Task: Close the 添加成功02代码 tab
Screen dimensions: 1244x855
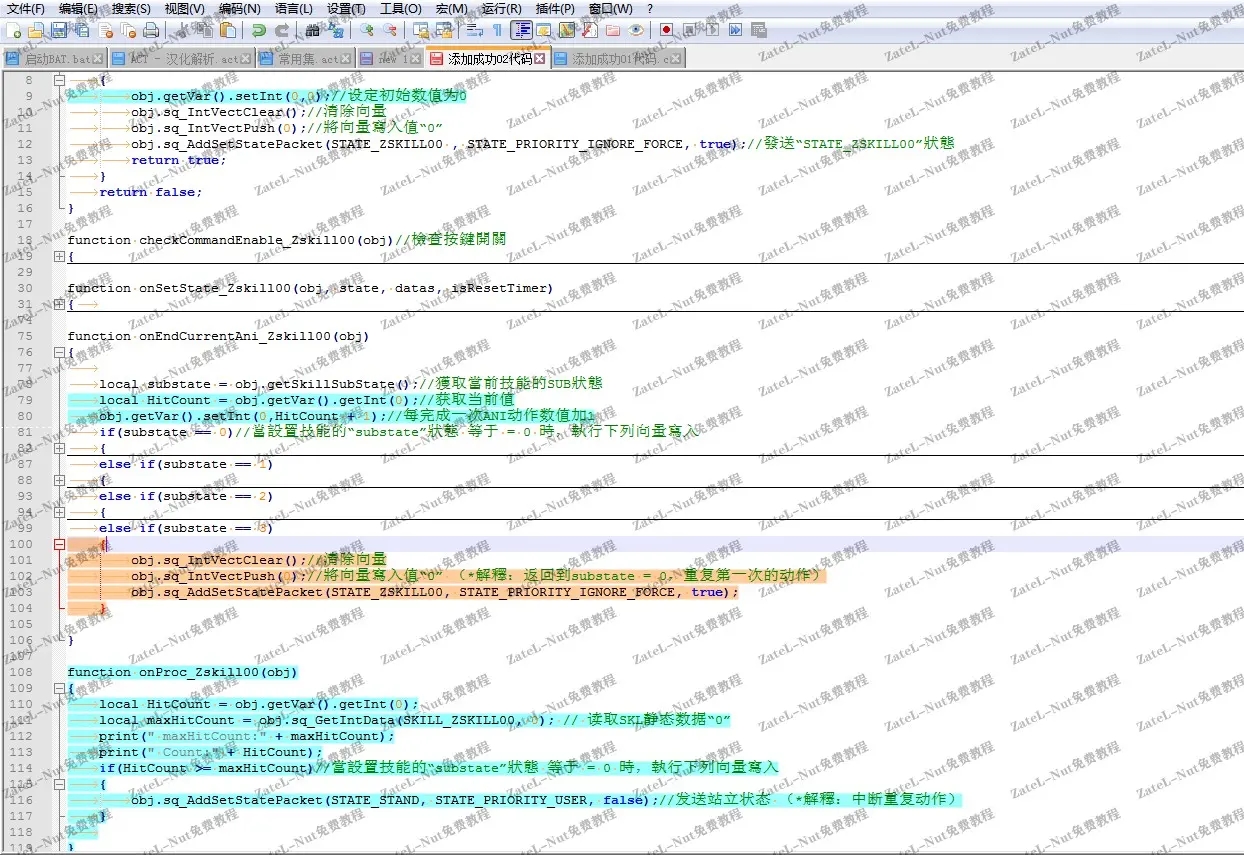Action: click(540, 59)
